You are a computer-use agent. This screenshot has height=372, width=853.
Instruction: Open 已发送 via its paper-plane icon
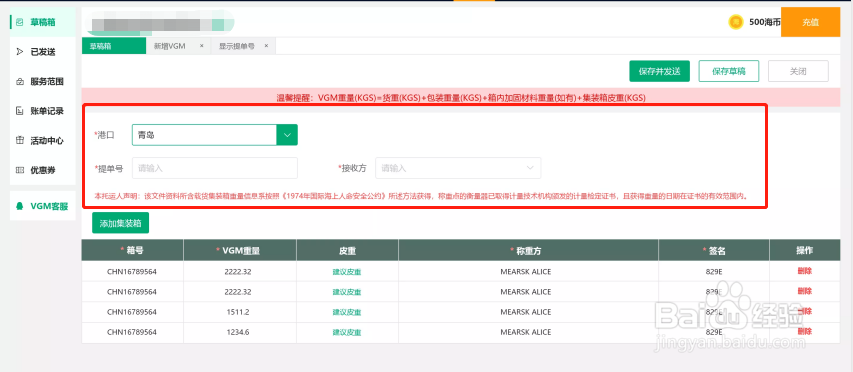[x=20, y=52]
